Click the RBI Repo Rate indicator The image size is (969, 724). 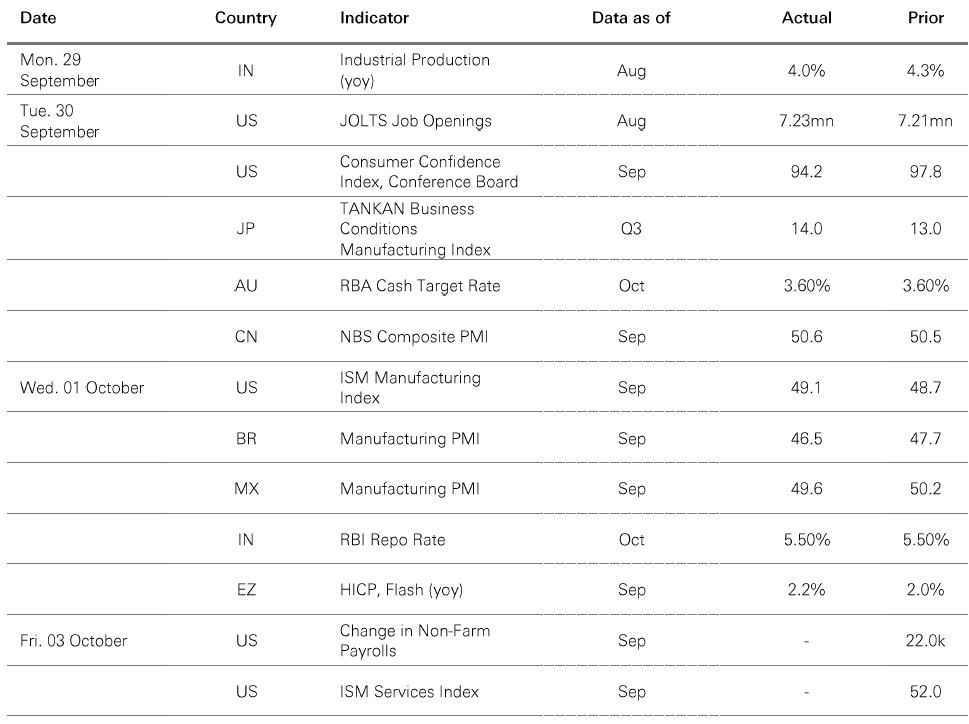[393, 540]
